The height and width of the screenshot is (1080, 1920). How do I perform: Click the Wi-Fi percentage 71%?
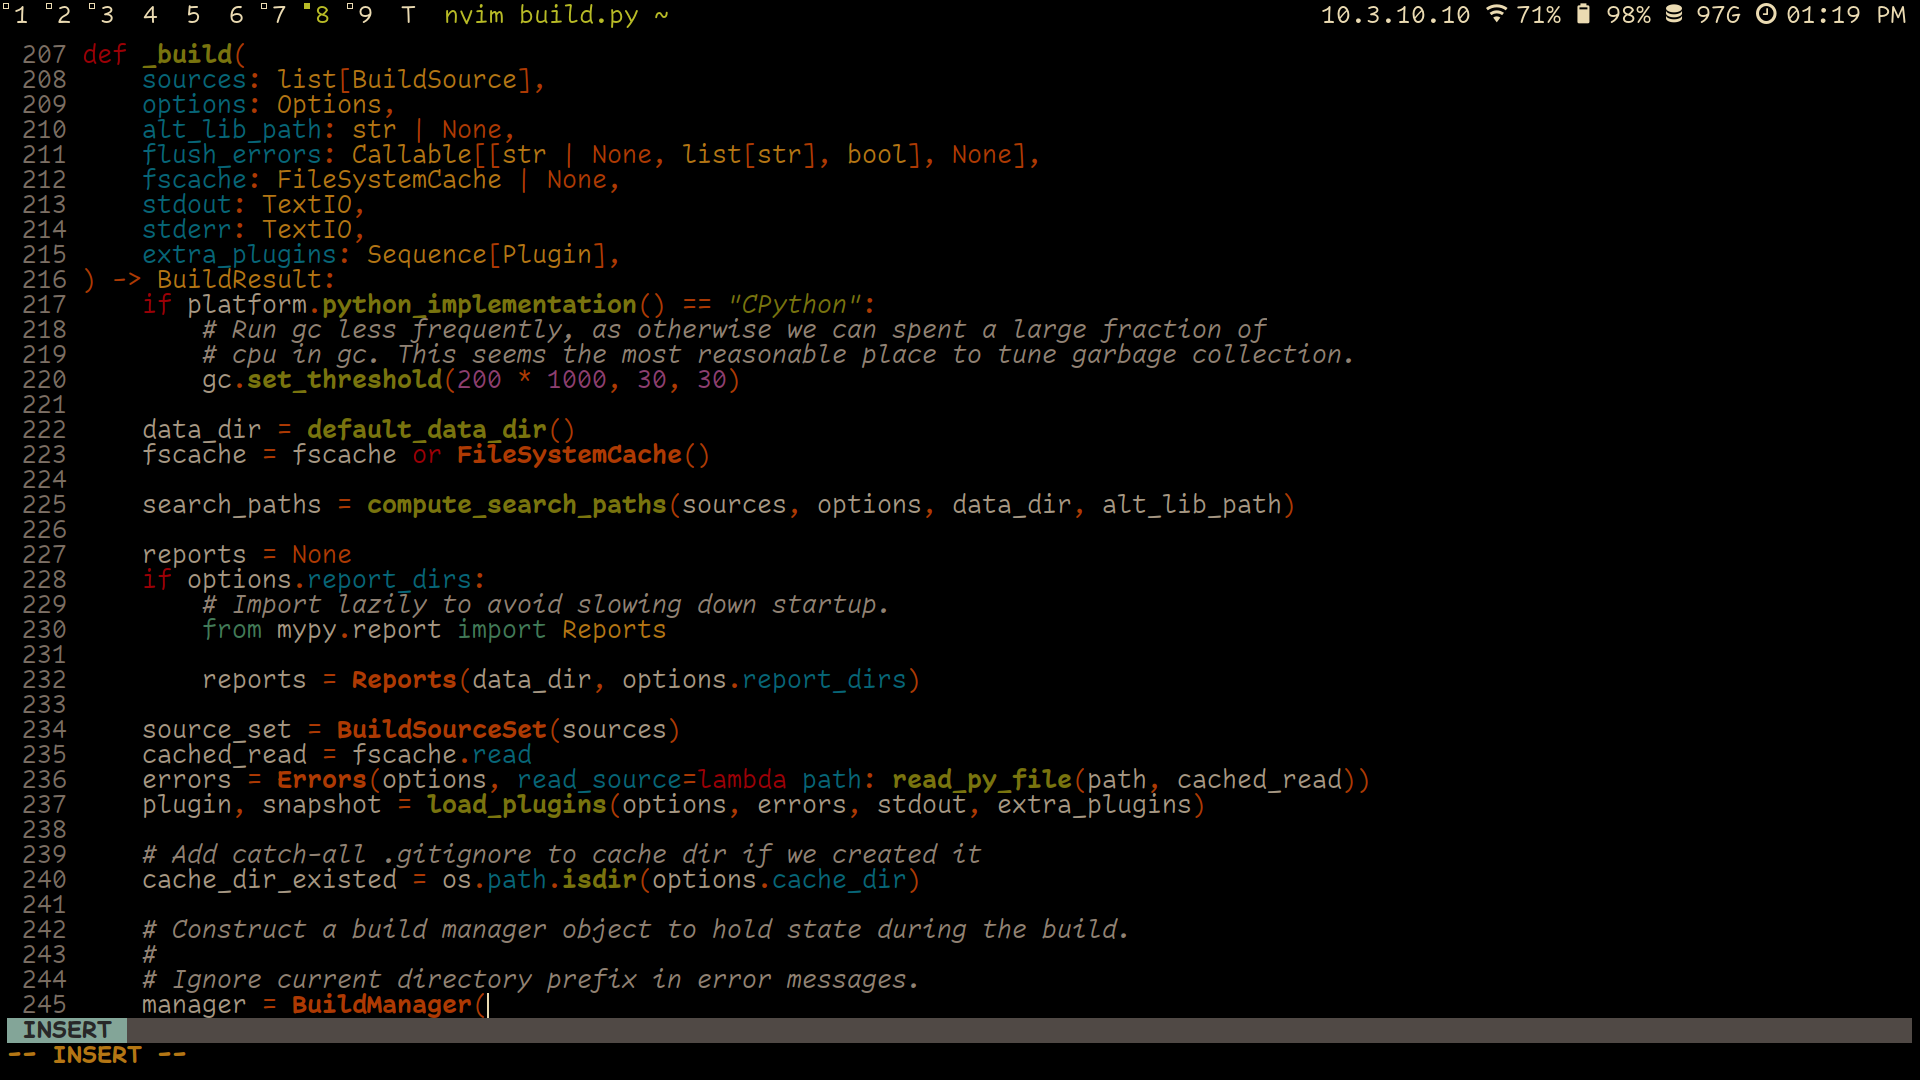pyautogui.click(x=1541, y=15)
